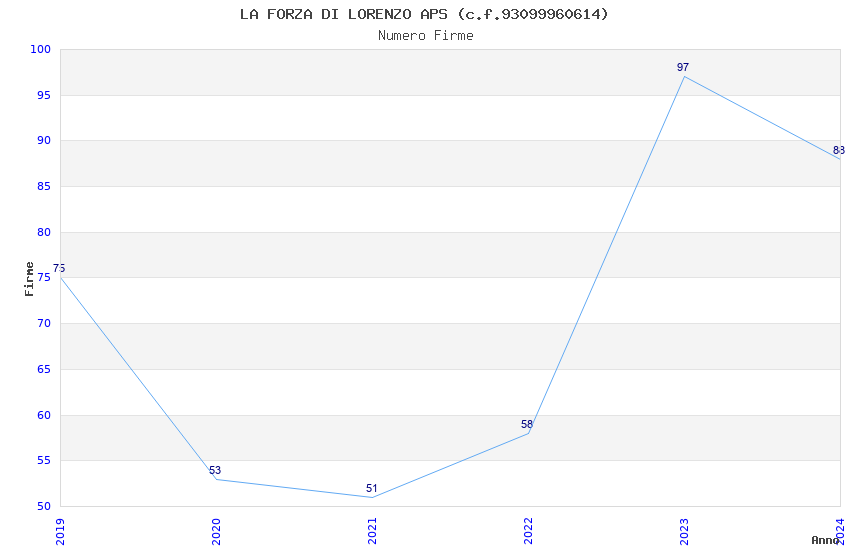850x550 pixels.
Task: Select the data label 75 for 2019
Action: [59, 268]
